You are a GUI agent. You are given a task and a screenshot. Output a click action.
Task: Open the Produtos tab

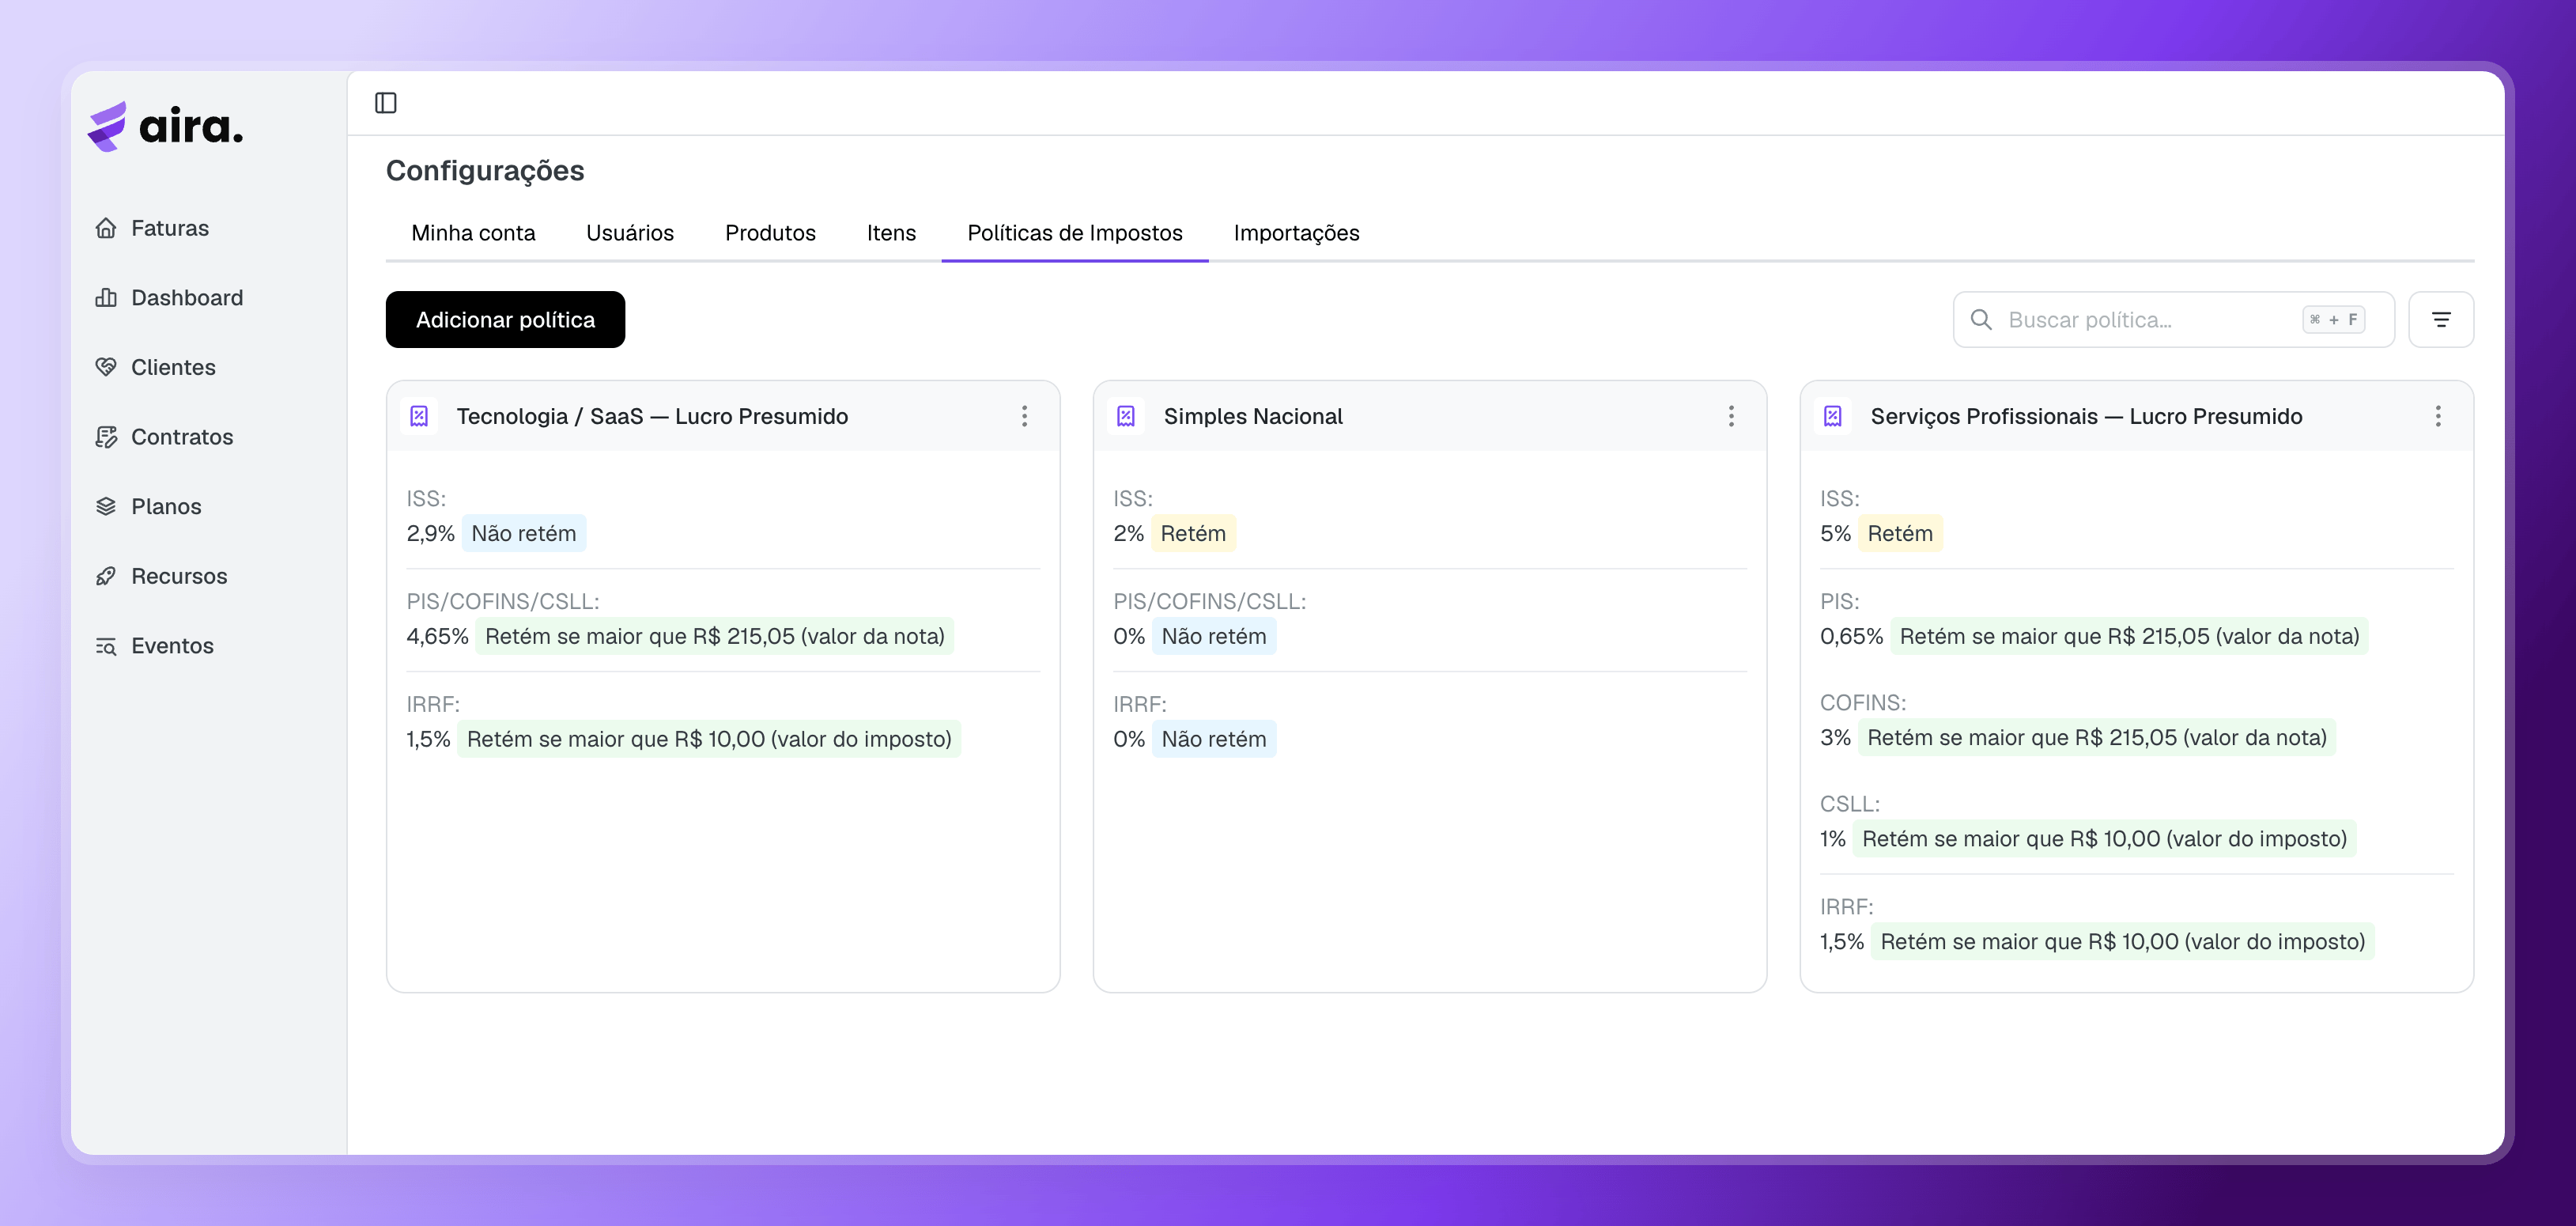click(770, 233)
